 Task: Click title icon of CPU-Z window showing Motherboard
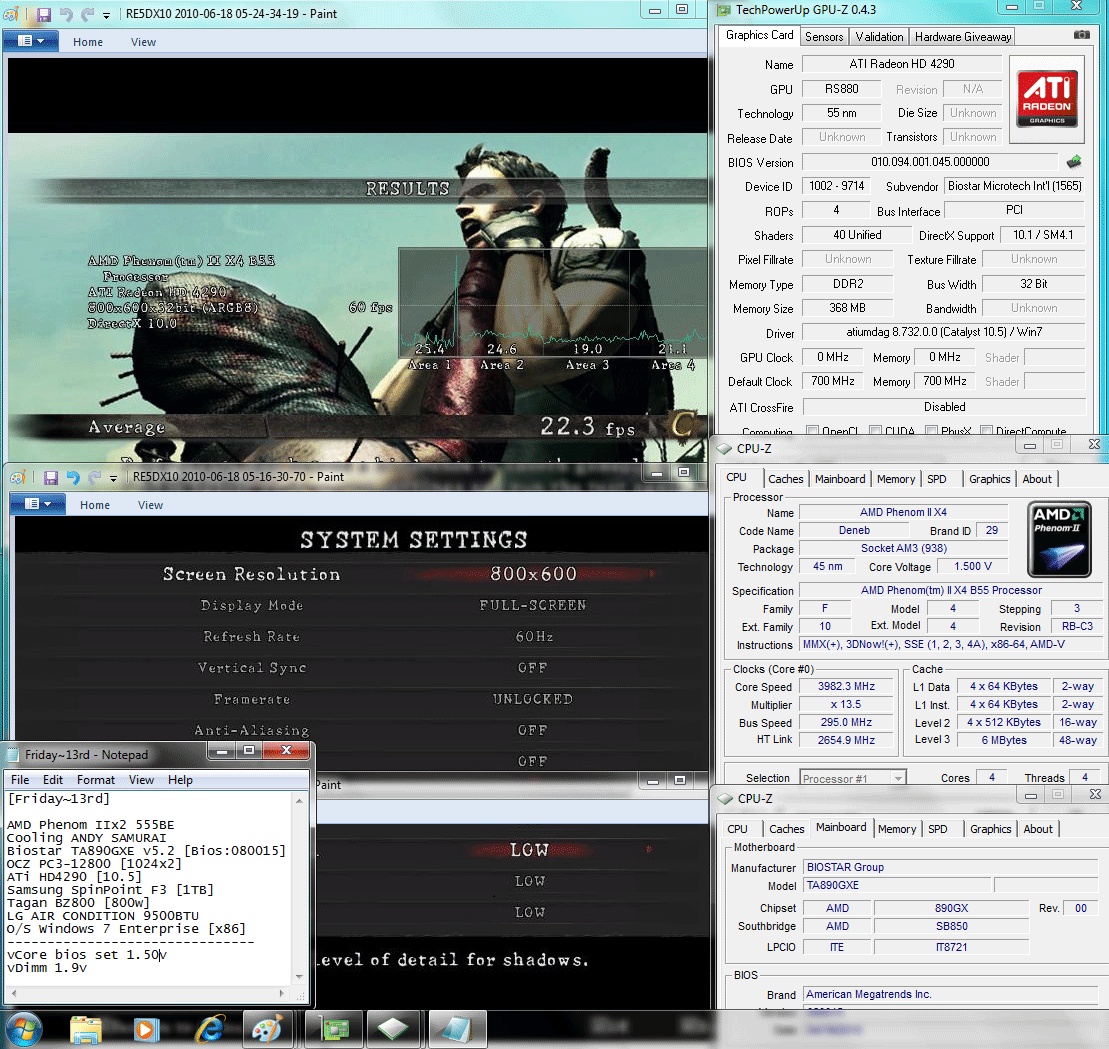pos(725,799)
